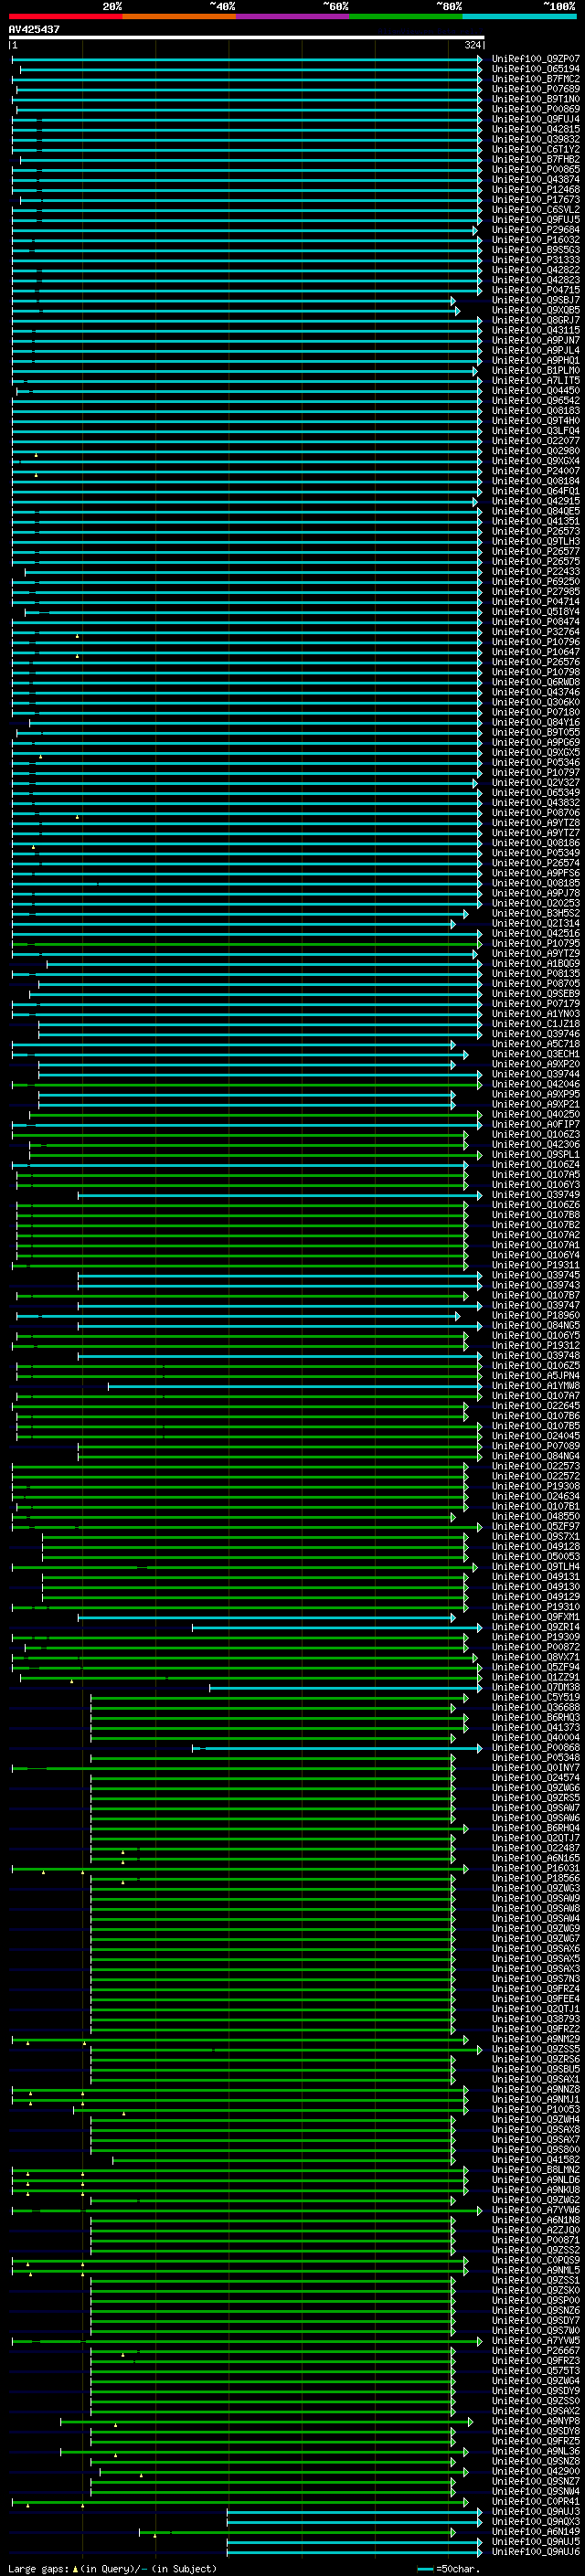
Task: Click the red 20% identity legend bar
Action: (66, 16)
